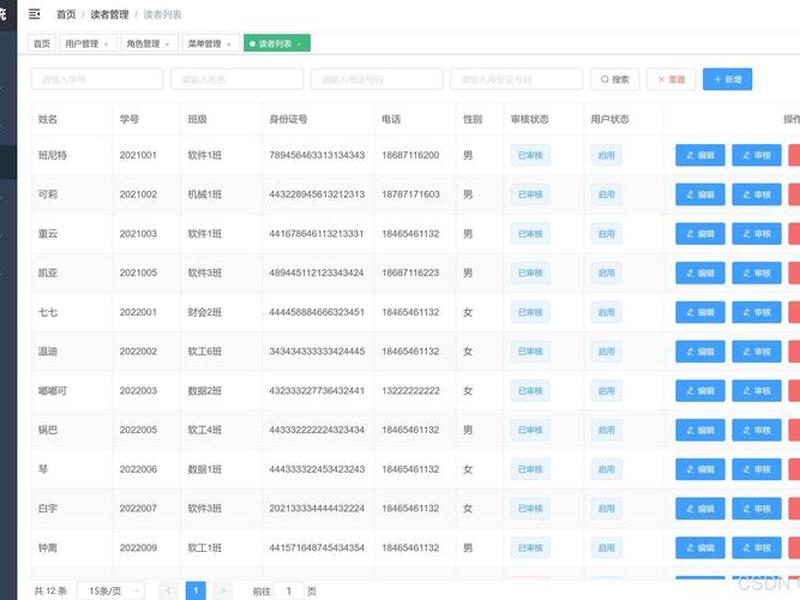Focus the name search input field

[x=237, y=79]
